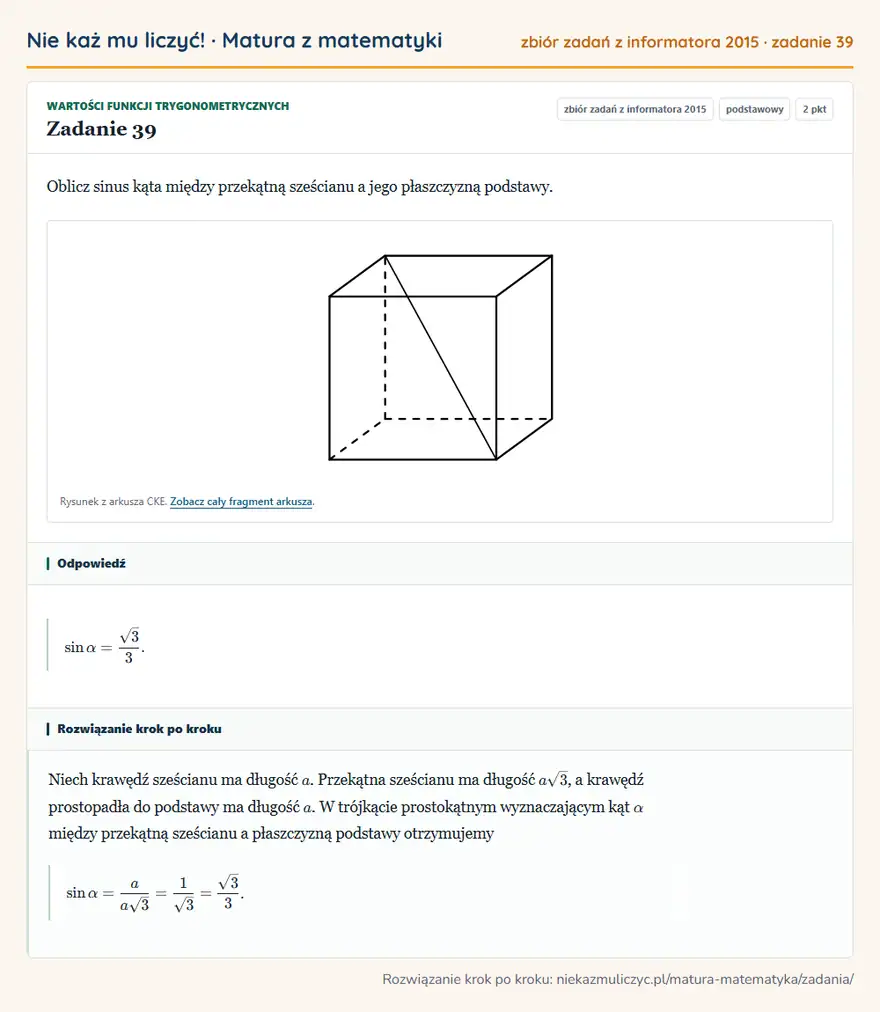Open the 'Zobacz cały fragment arkusza' link

tap(241, 501)
